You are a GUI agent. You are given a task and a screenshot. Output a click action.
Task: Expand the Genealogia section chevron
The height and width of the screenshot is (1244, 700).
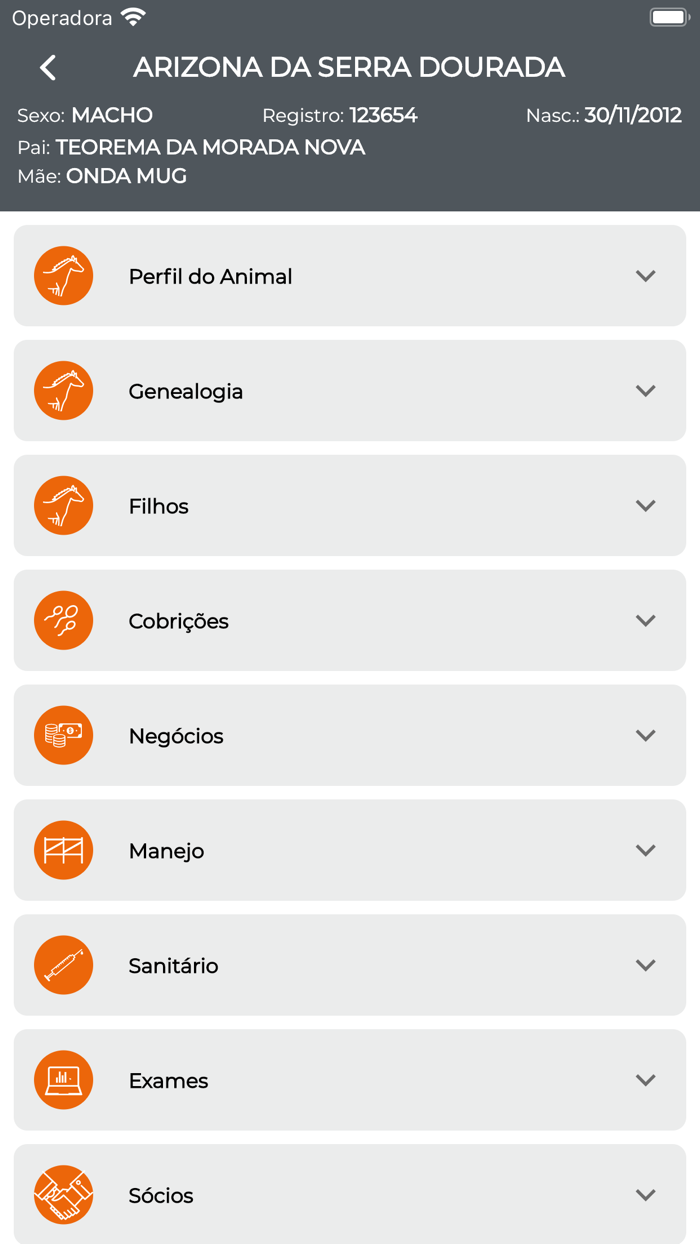647,390
